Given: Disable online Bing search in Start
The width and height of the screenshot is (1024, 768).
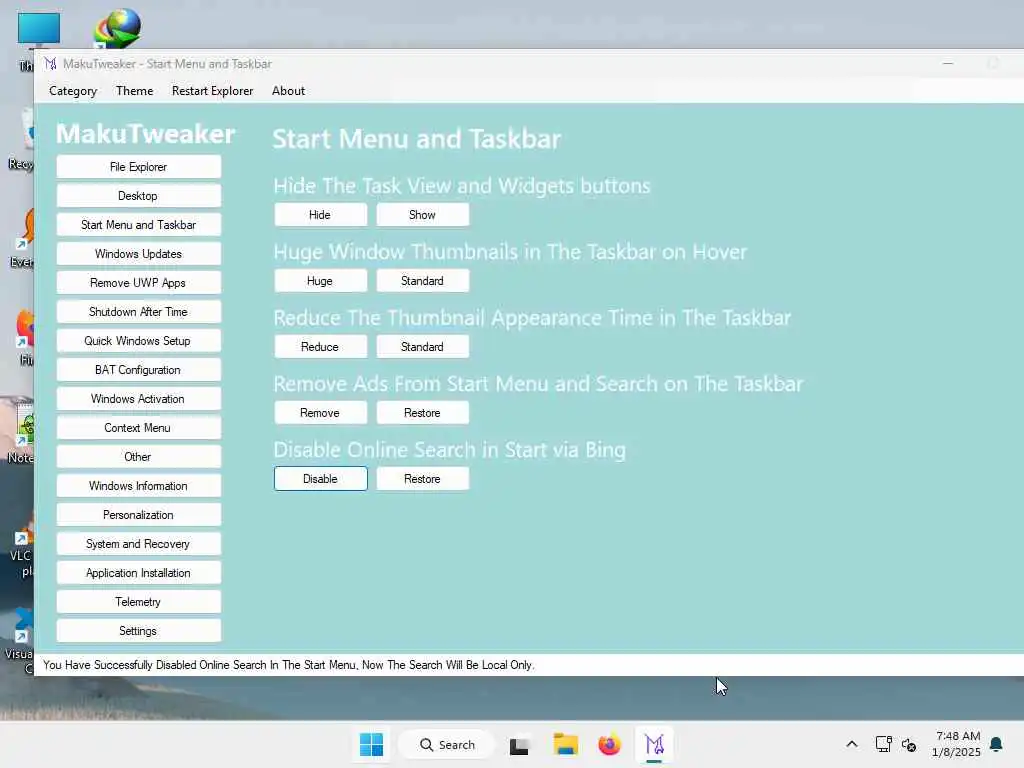Looking at the screenshot, I should point(320,479).
